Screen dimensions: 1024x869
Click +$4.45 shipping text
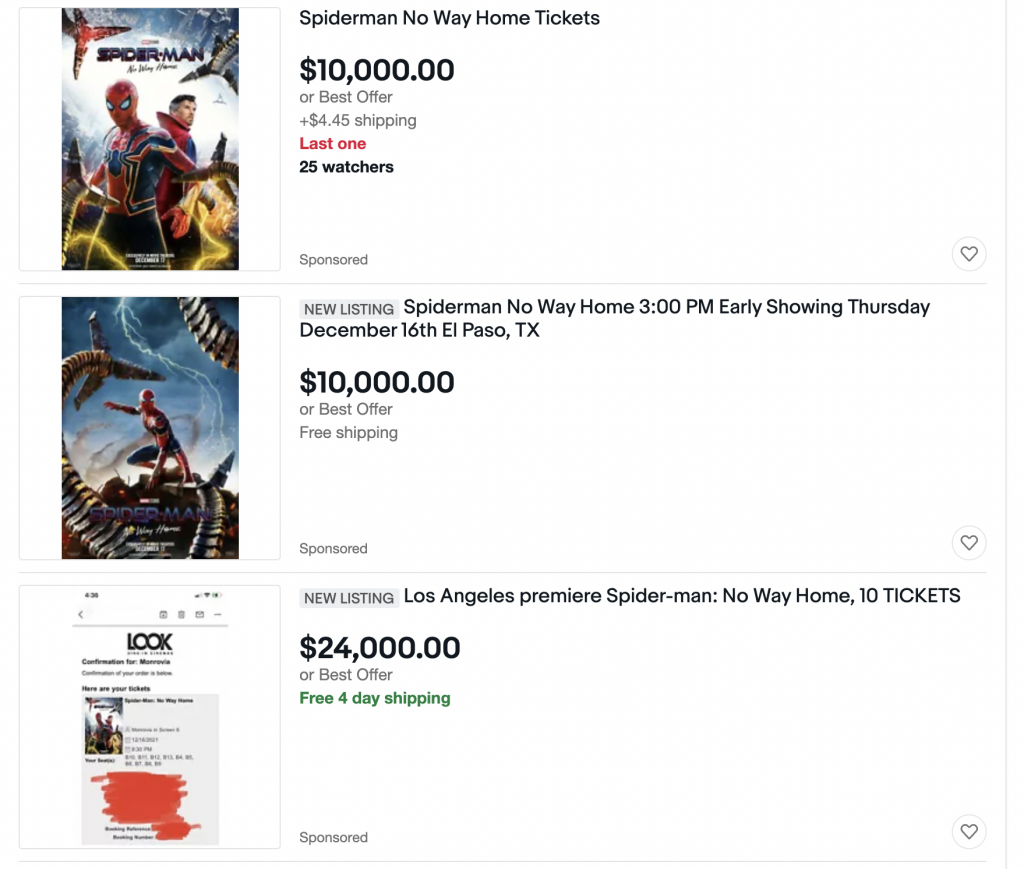click(x=358, y=120)
